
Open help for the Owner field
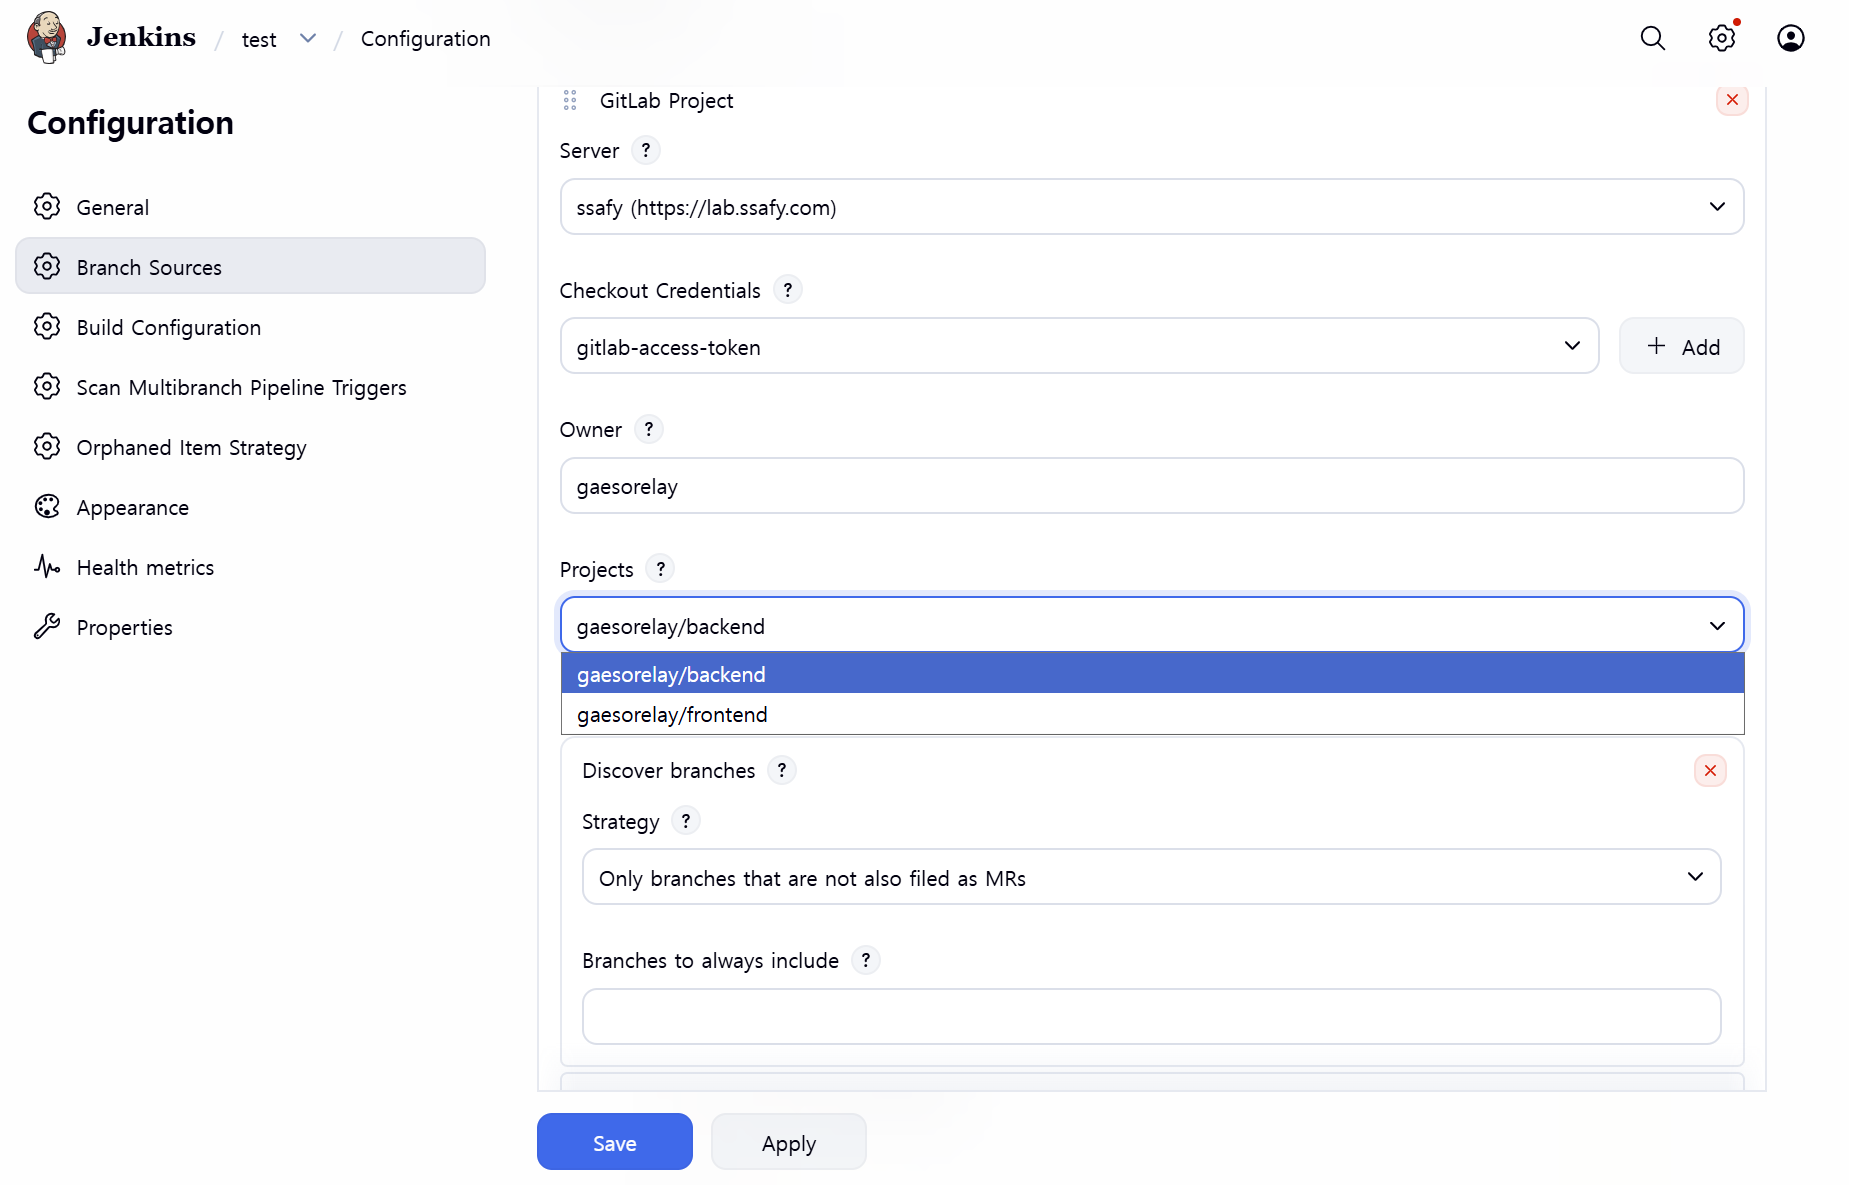649,429
